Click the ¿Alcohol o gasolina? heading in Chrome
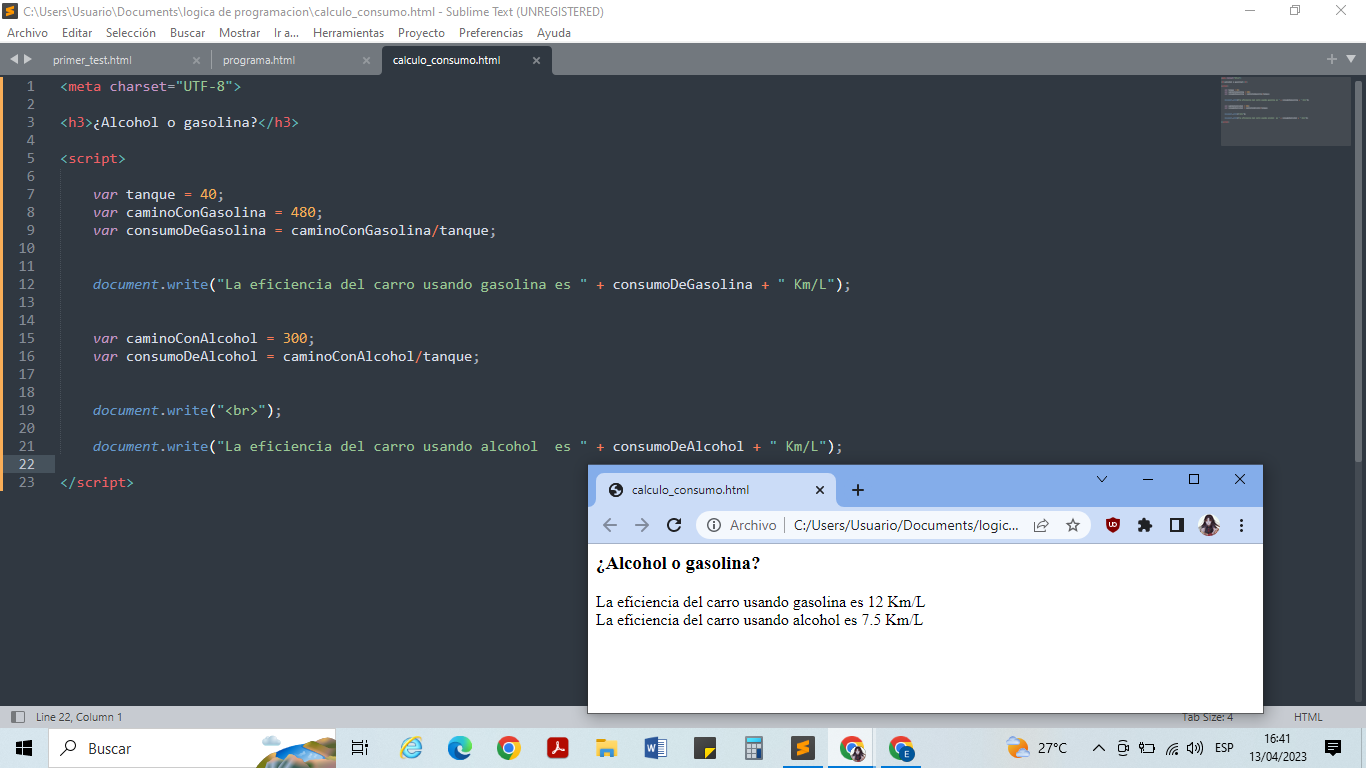The image size is (1366, 768). pos(677,563)
